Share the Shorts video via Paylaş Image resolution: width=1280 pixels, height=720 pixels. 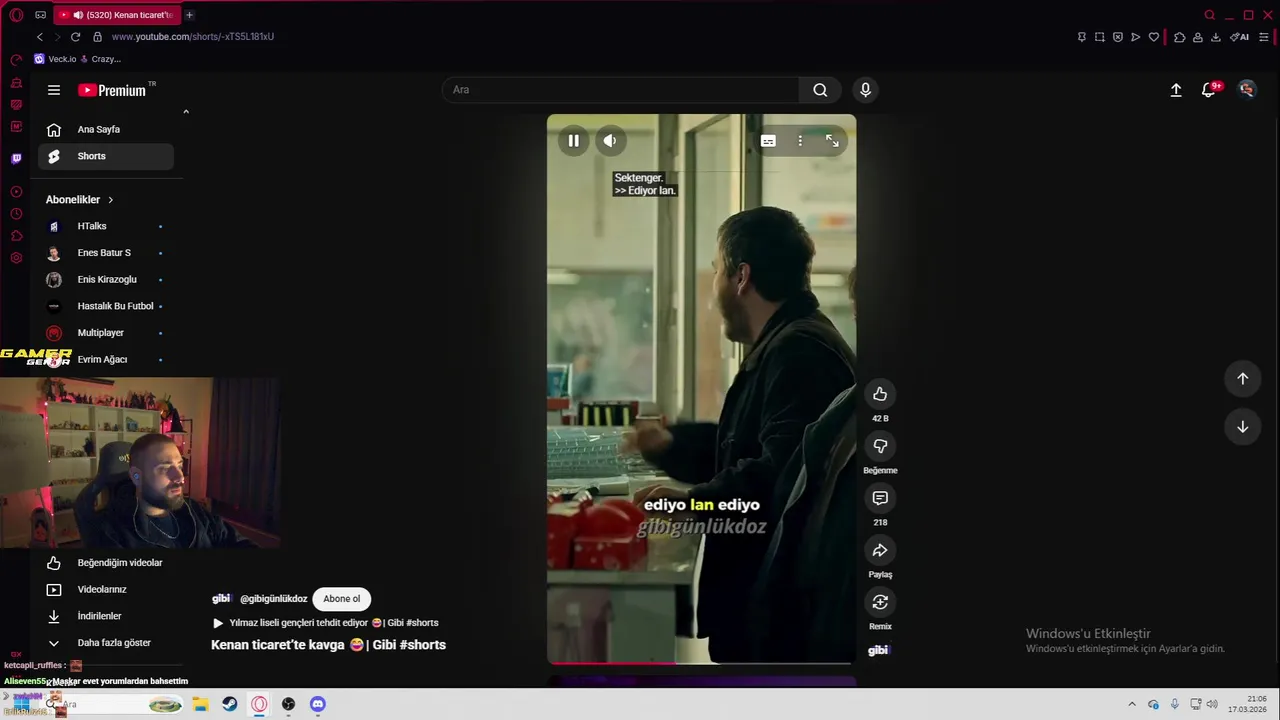(880, 550)
